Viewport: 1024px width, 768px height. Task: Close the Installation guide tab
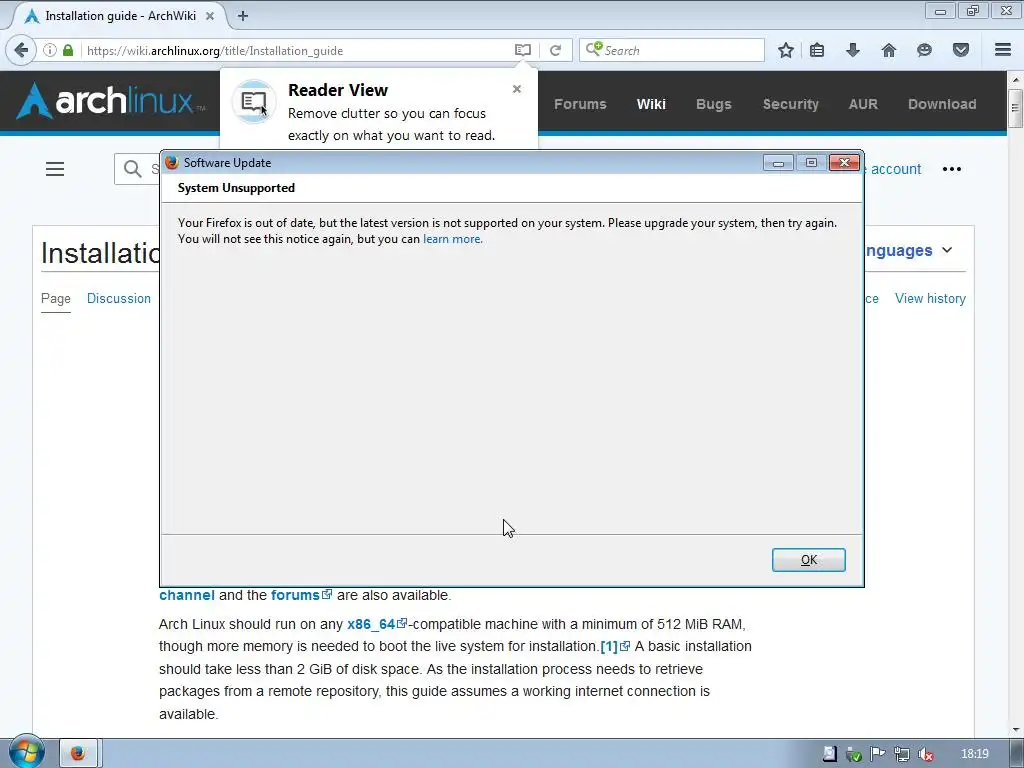[x=210, y=16]
